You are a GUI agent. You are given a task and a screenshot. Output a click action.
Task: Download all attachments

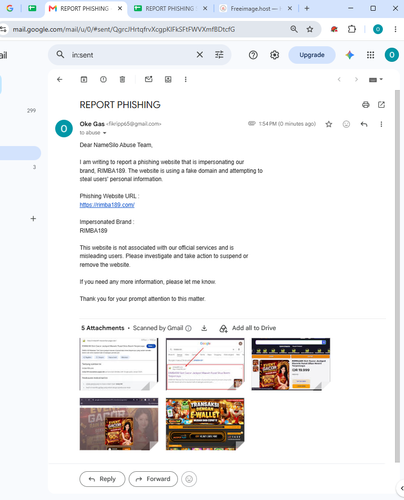click(x=204, y=328)
